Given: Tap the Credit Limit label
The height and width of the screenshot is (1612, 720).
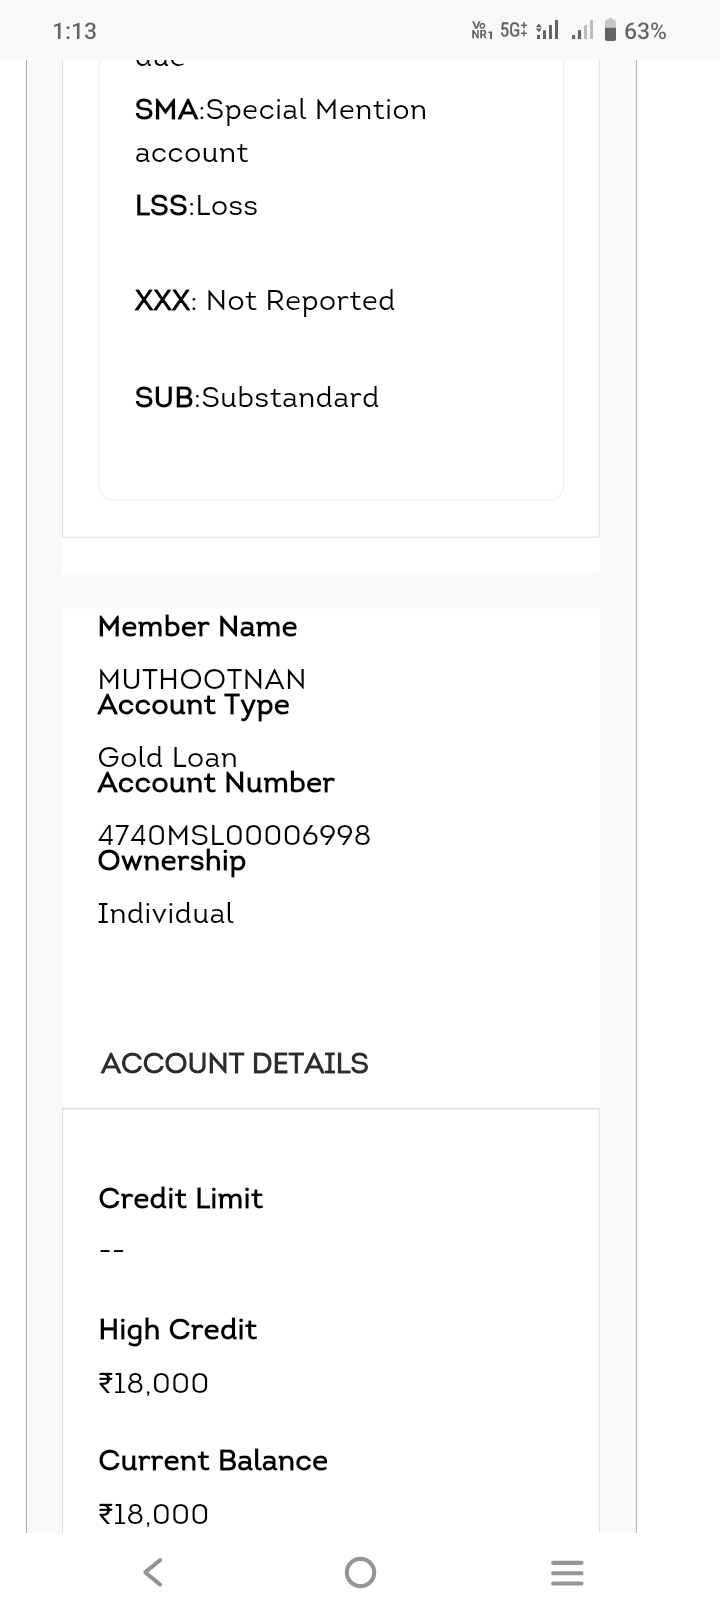Looking at the screenshot, I should [x=180, y=1198].
